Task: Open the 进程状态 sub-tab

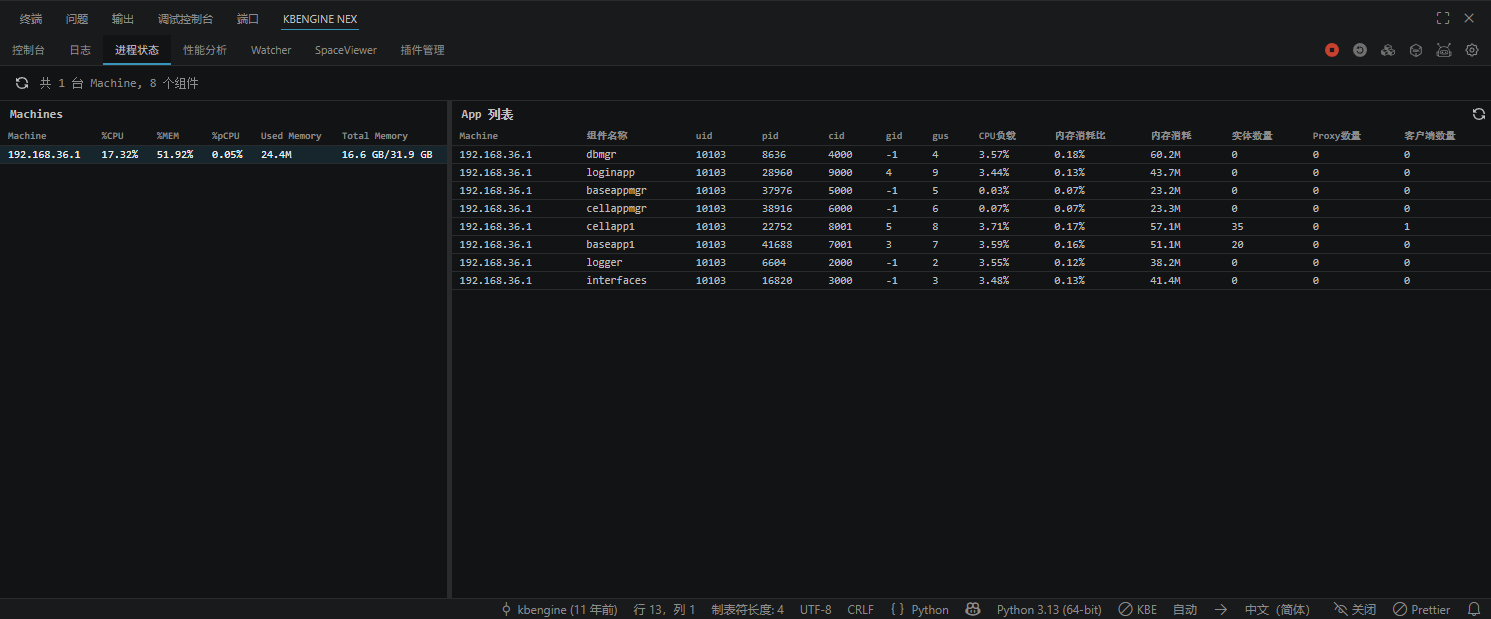Action: 137,50
